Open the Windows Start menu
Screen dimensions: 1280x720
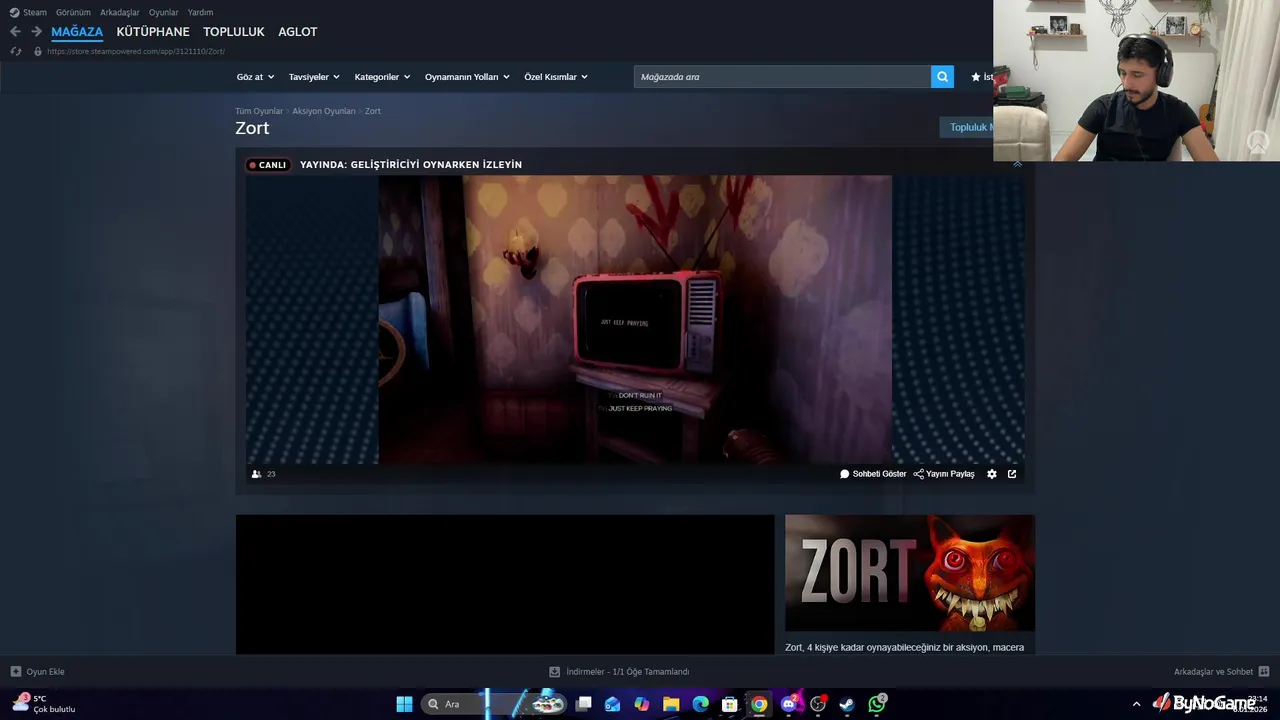404,704
